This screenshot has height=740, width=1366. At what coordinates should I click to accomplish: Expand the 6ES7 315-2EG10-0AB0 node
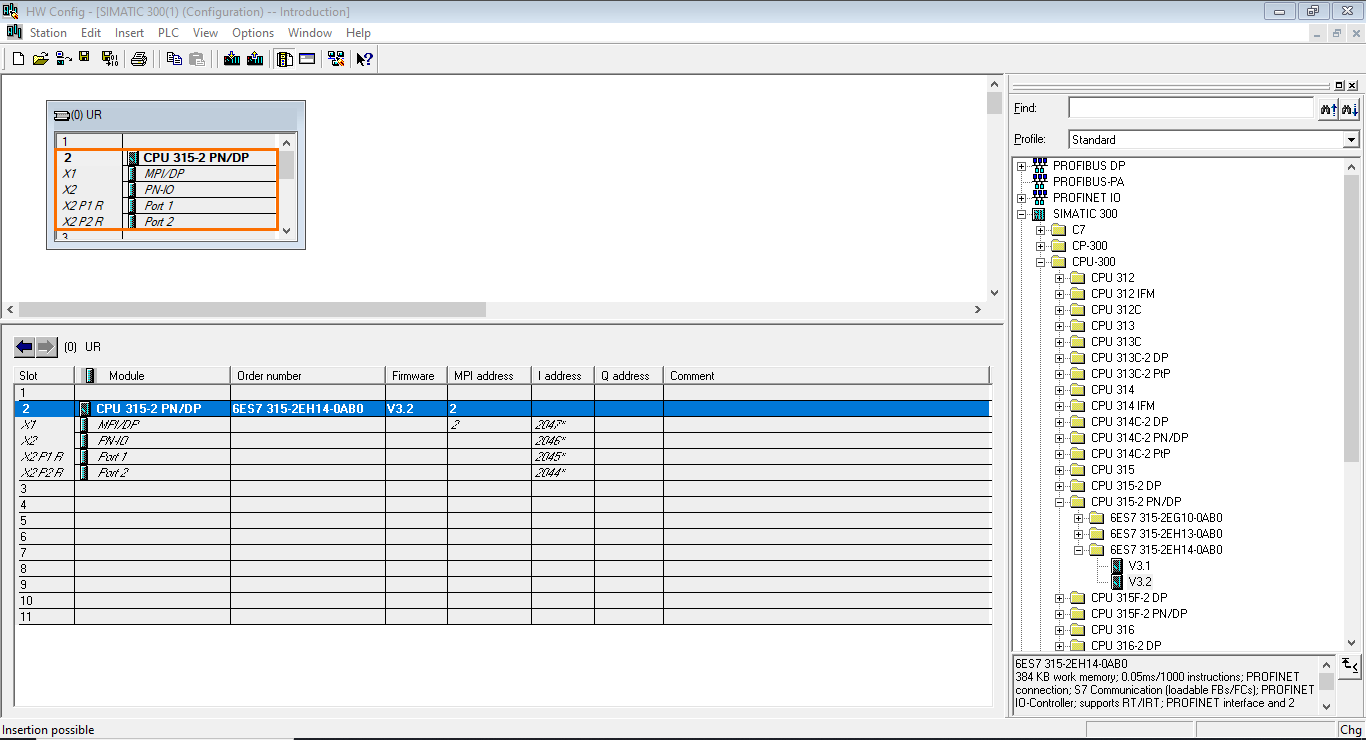pyautogui.click(x=1079, y=518)
